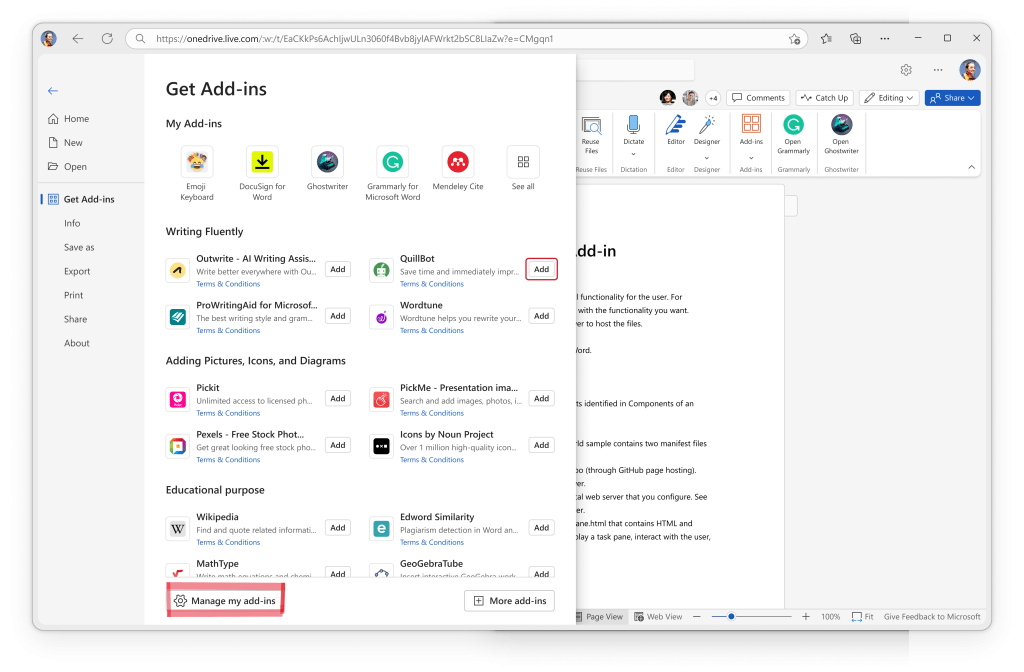1024x672 pixels.
Task: Click browser back arrow
Action: (78, 39)
